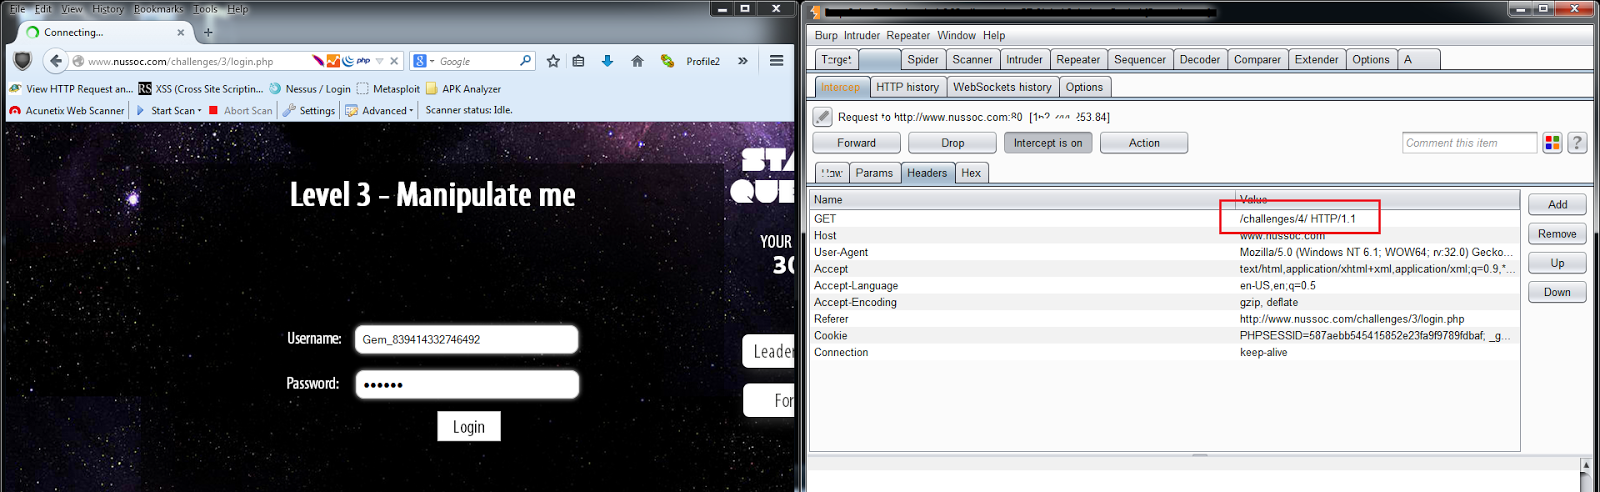Open the WebSockets history sub-tab

click(x=1002, y=87)
